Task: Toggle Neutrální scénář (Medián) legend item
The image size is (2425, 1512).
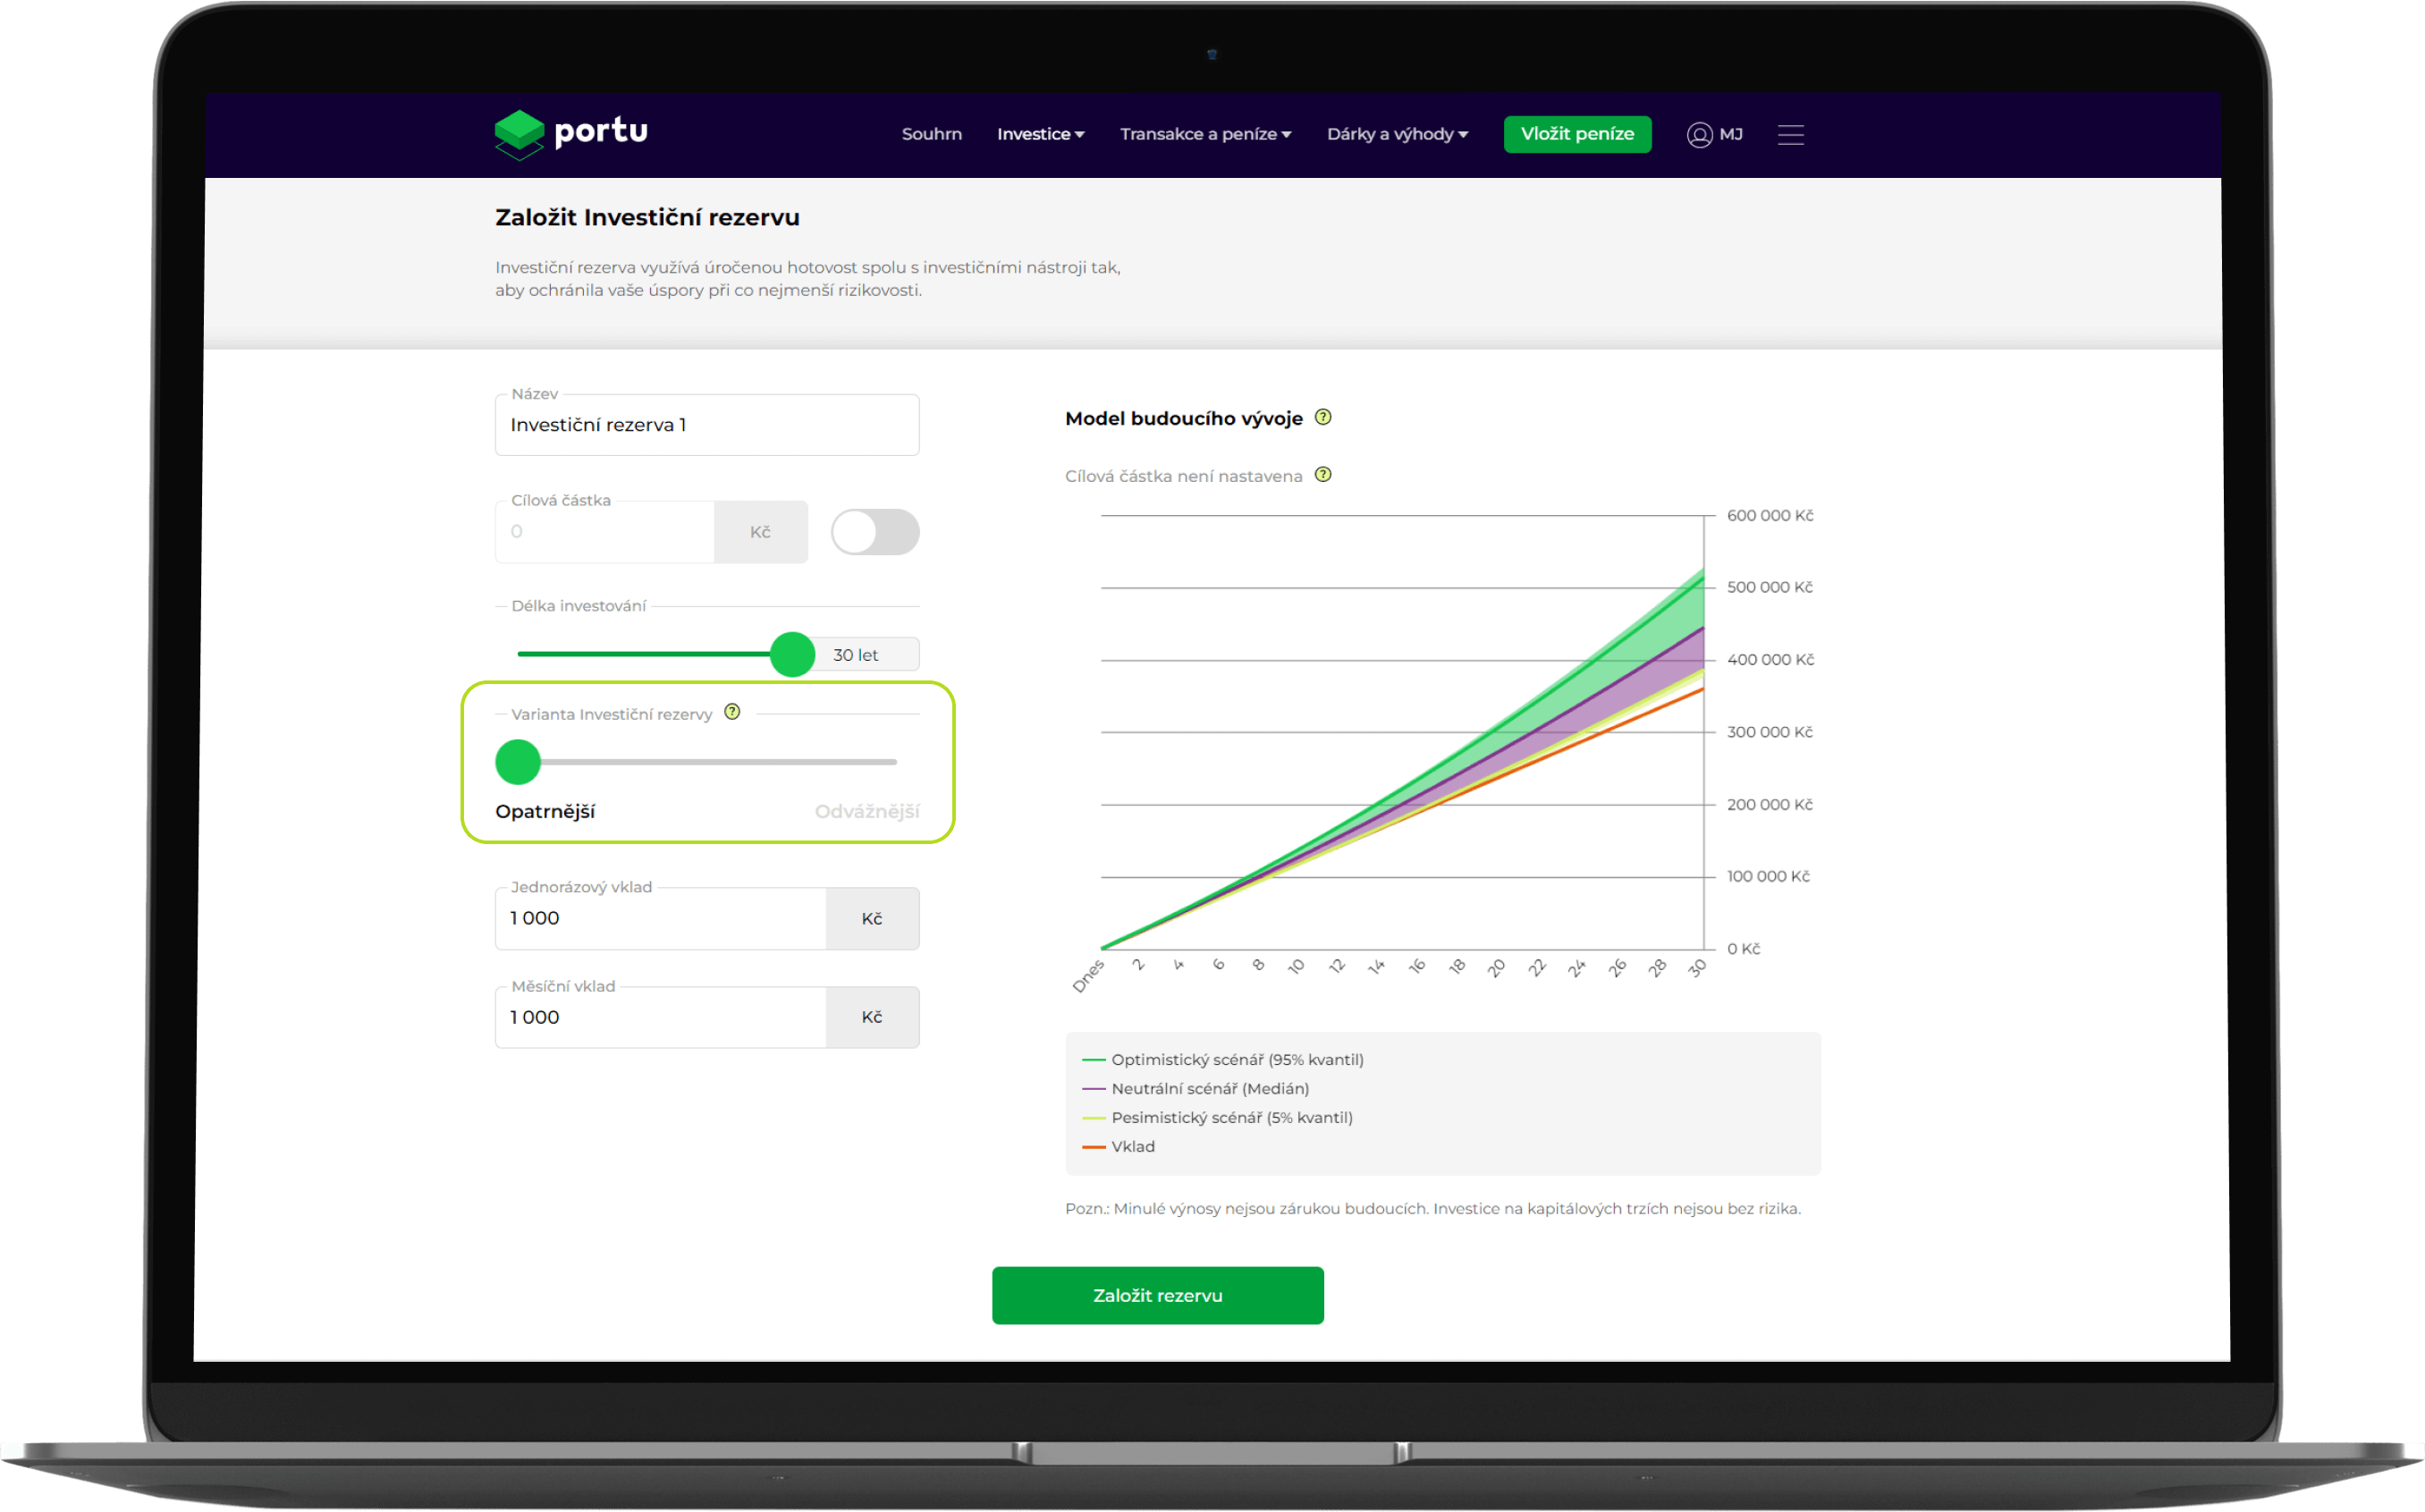Action: [x=1209, y=1088]
